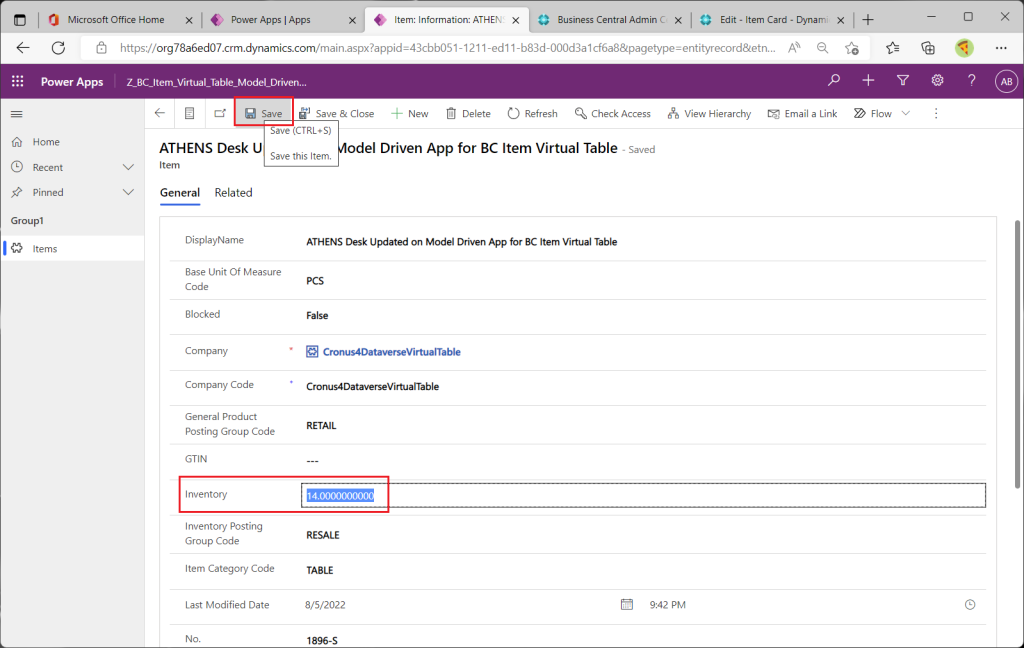This screenshot has height=648, width=1024.
Task: Click the plus quick create icon in header
Action: point(868,80)
